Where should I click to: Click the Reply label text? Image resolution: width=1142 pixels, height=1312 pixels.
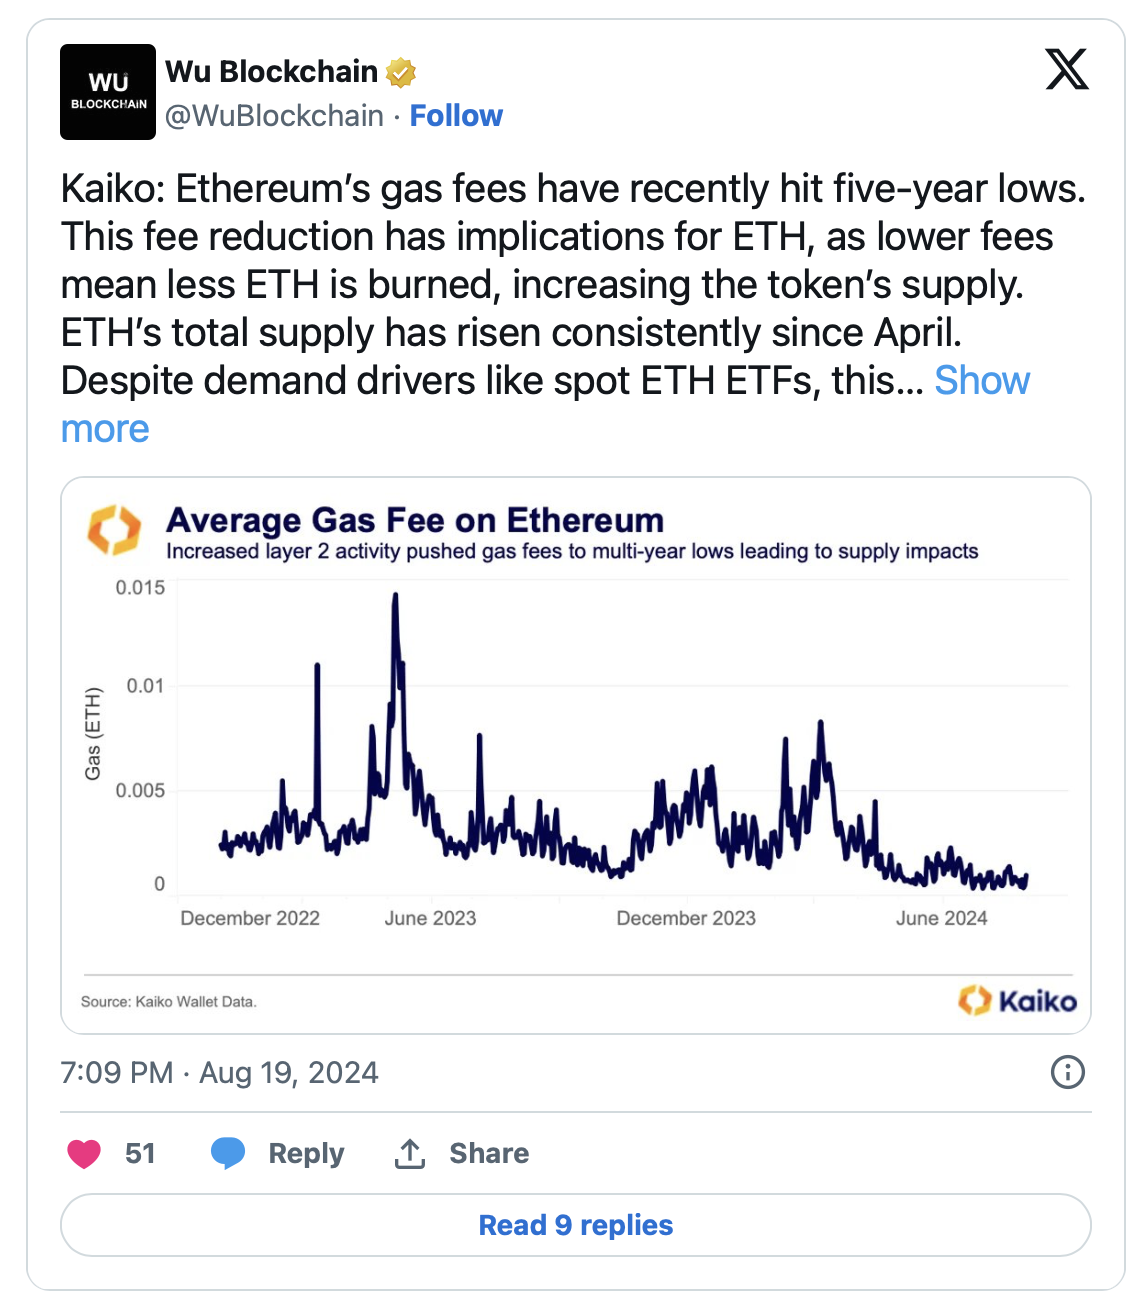point(304,1153)
